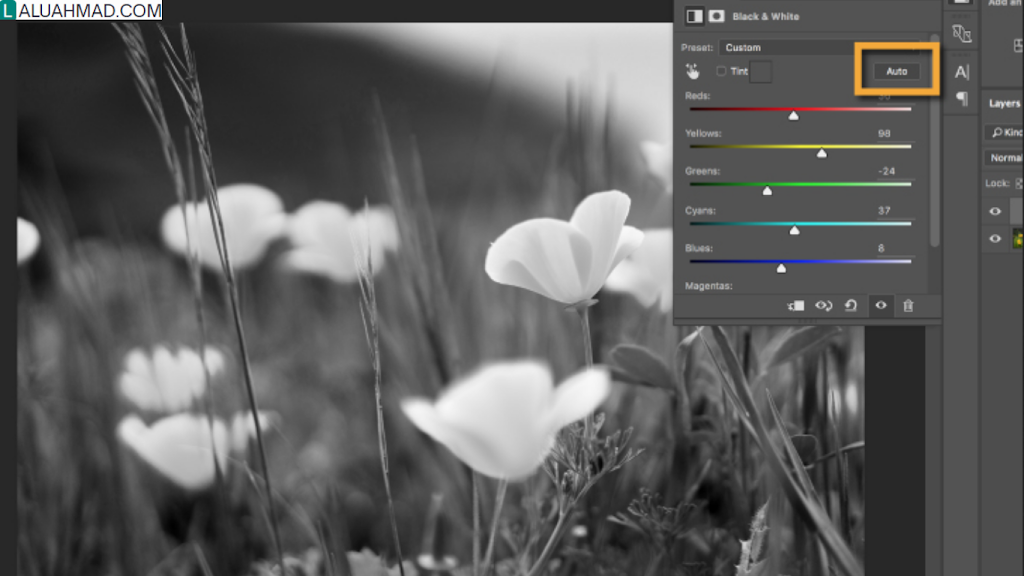Click the view previous state icon

pos(824,306)
